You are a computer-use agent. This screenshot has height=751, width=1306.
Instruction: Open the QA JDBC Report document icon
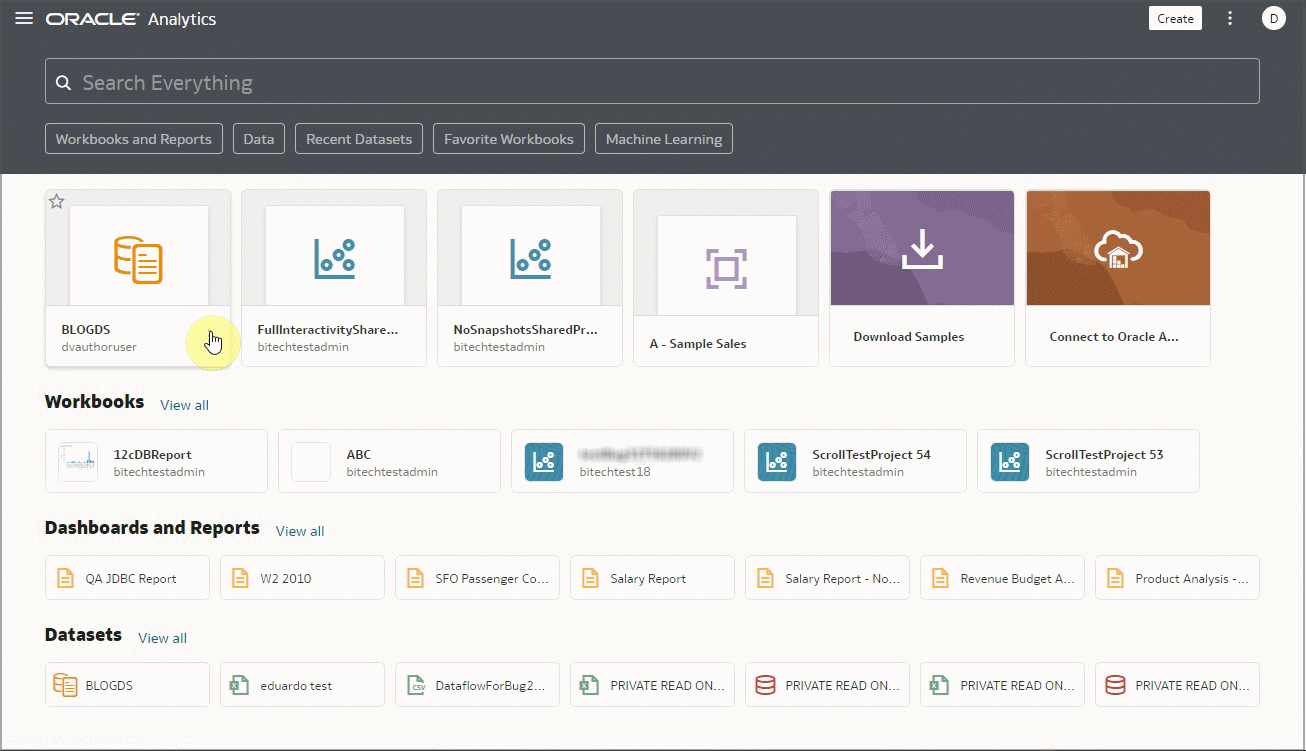[65, 577]
